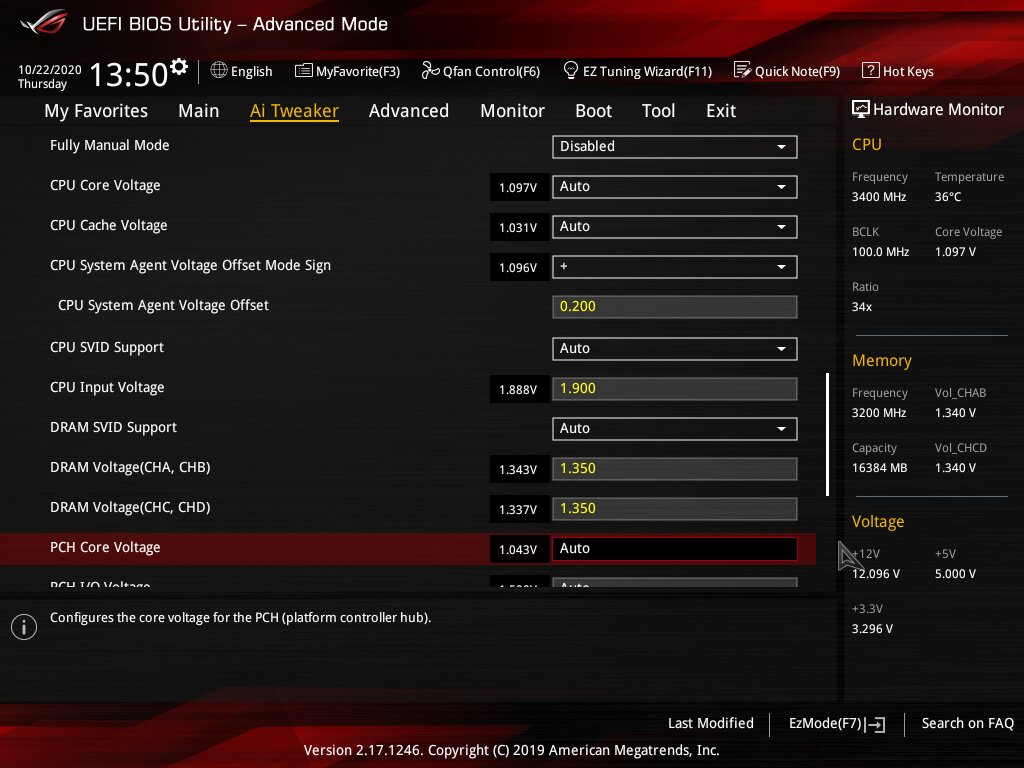This screenshot has width=1024, height=768.
Task: Click the 12.096 V reading
Action: [875, 573]
